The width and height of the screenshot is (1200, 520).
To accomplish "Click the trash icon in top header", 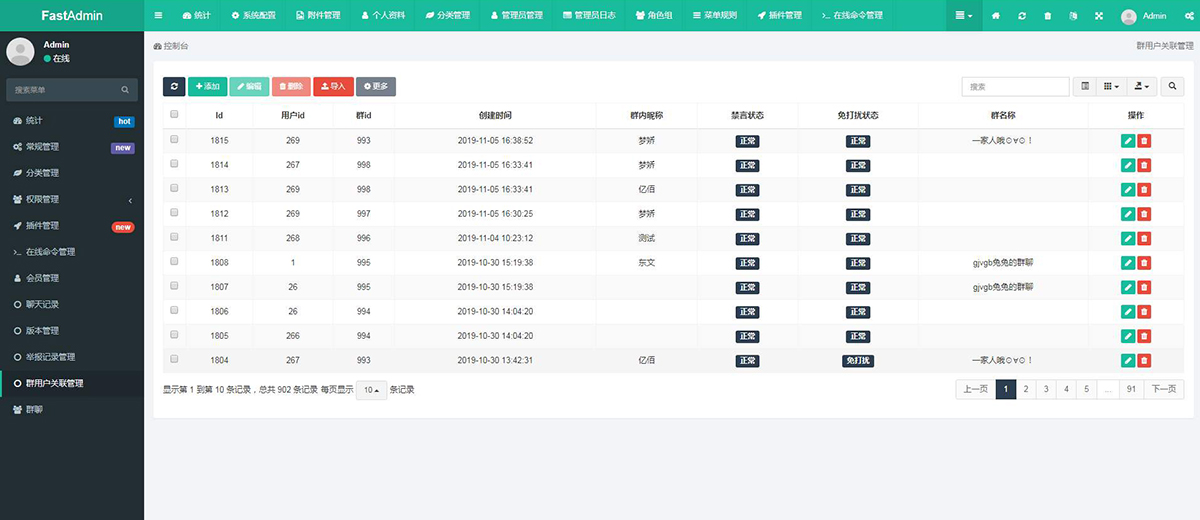I will point(1047,16).
